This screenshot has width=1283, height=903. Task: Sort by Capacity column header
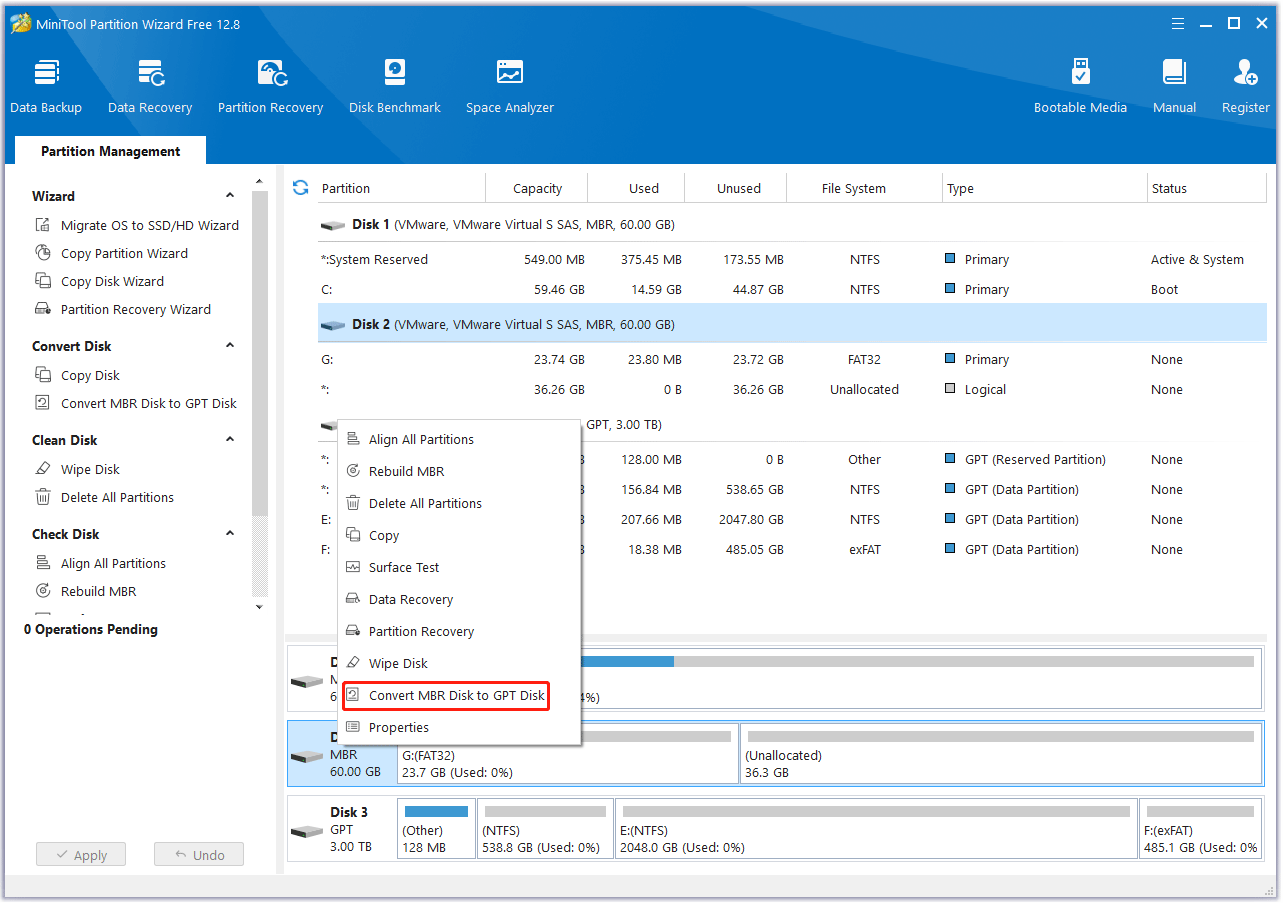[537, 188]
